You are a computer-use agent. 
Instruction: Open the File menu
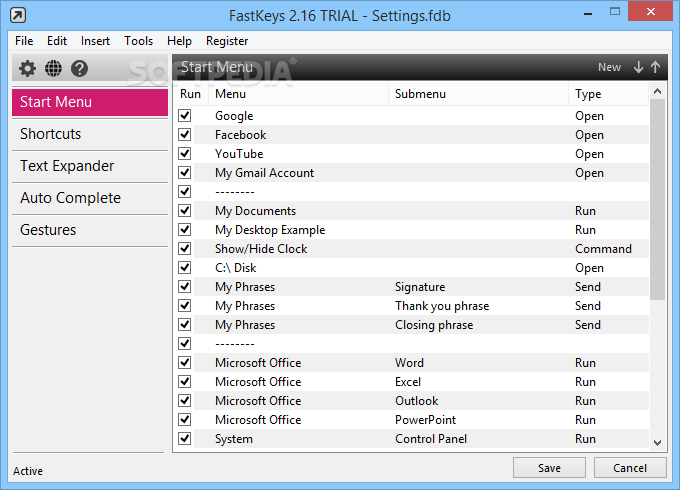tap(24, 41)
